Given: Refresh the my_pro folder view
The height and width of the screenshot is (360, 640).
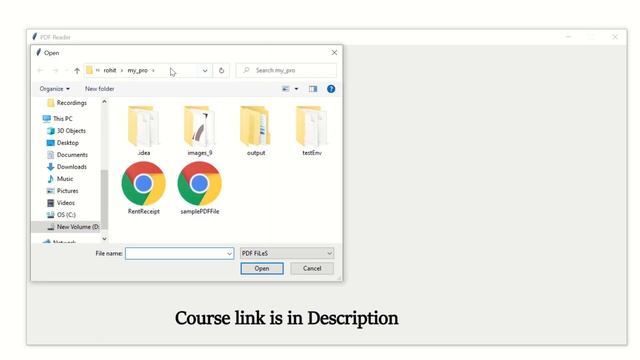Looking at the screenshot, I should [x=221, y=70].
